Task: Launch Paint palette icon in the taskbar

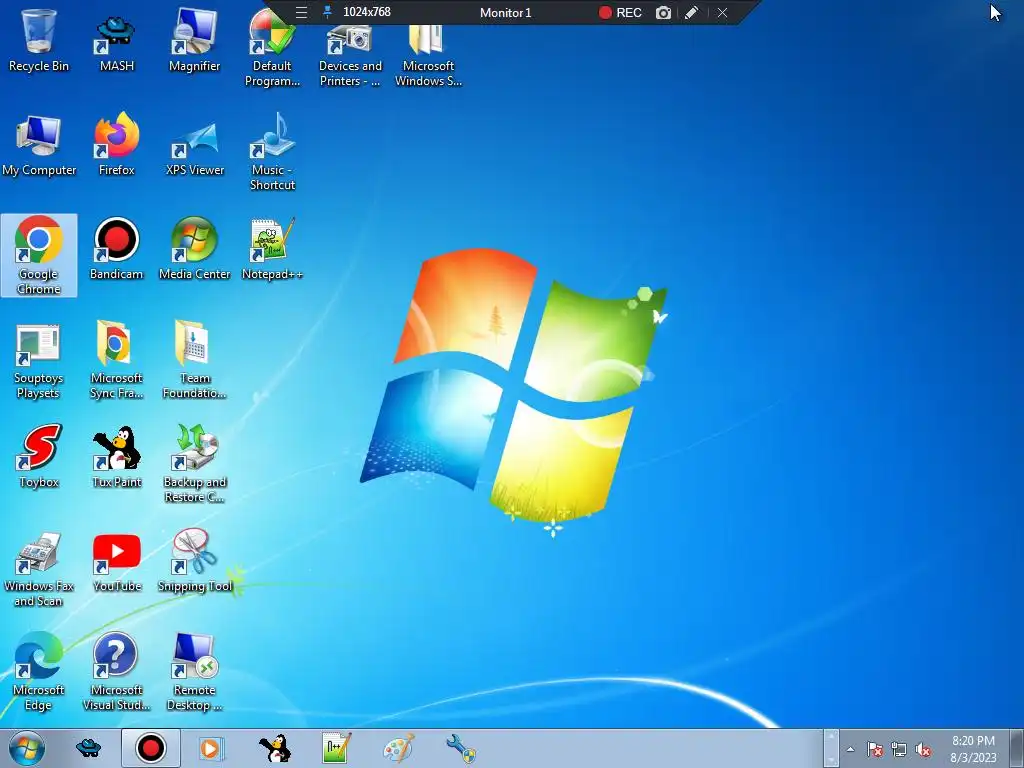Action: [398, 748]
